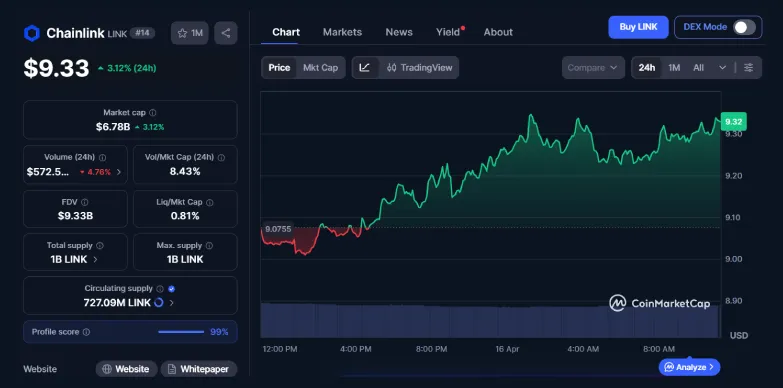Click the $9.33B FDV value
The width and height of the screenshot is (783, 388).
click(75, 216)
